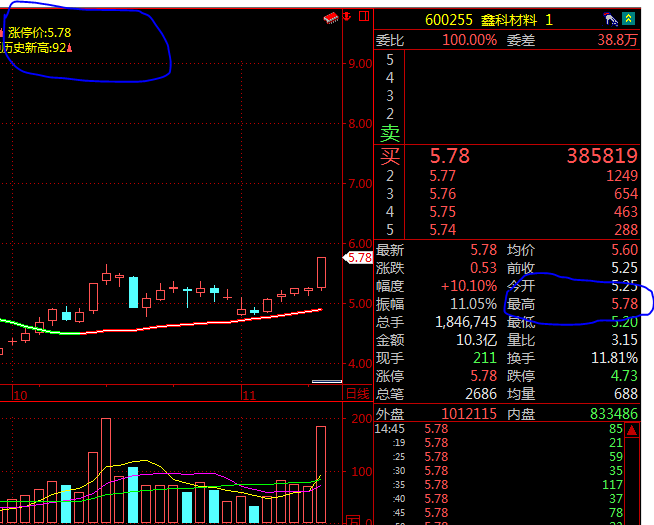Click the 买 buy order label

coord(389,157)
